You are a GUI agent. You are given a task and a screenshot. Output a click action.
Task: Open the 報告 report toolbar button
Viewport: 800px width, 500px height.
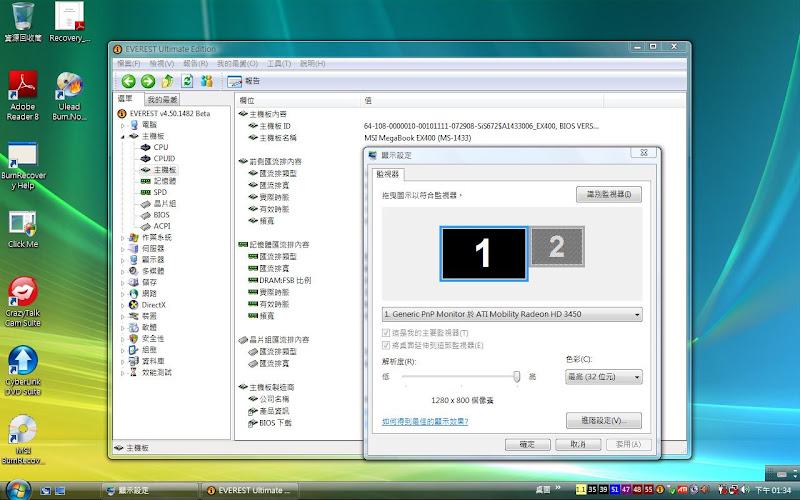pos(243,81)
